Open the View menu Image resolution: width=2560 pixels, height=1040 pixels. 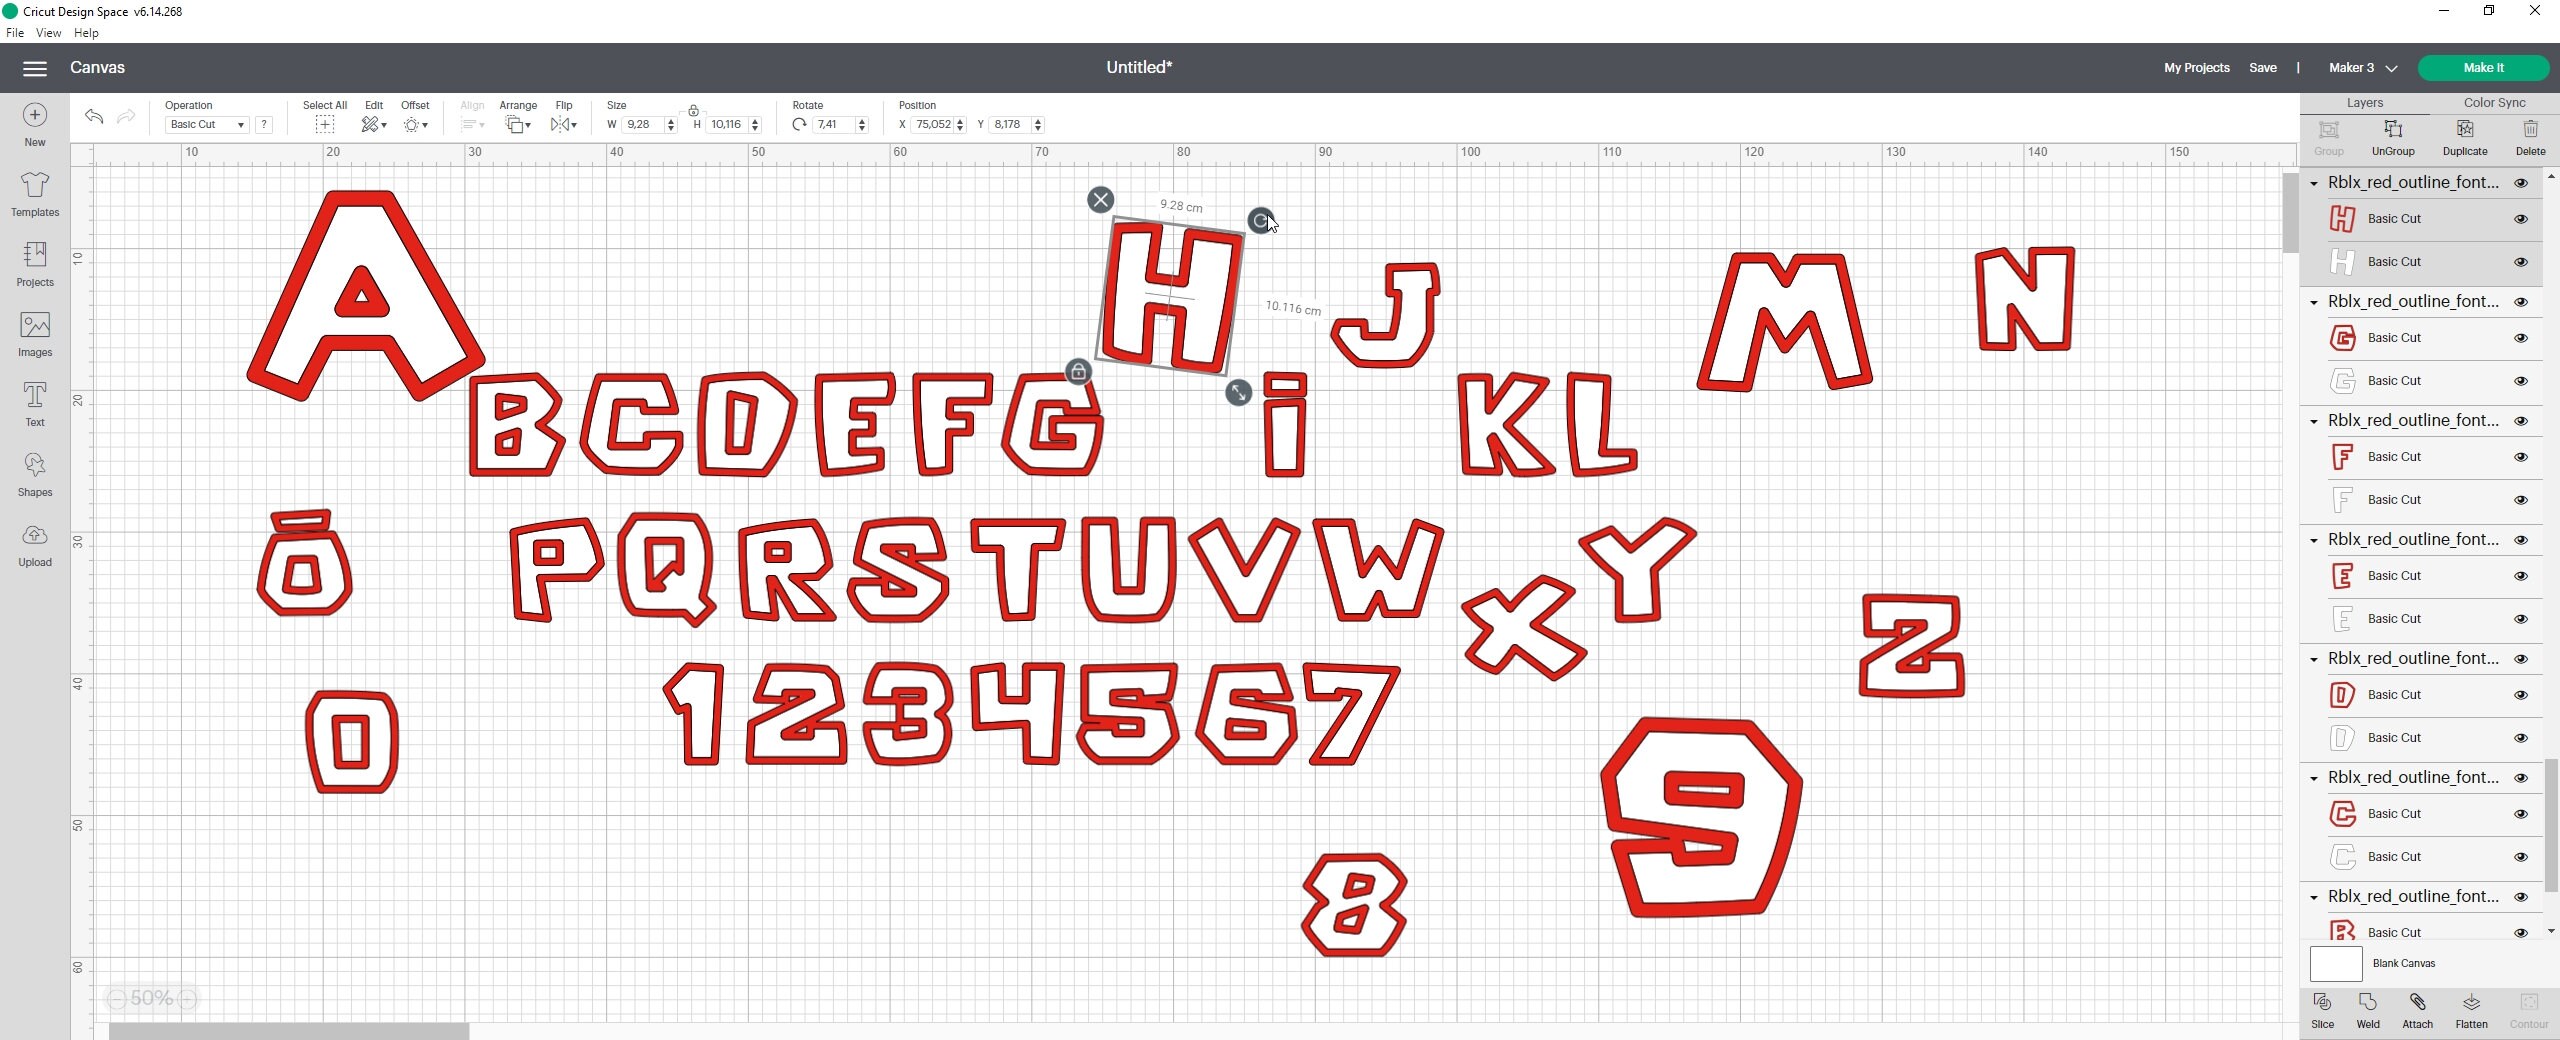pos(47,32)
